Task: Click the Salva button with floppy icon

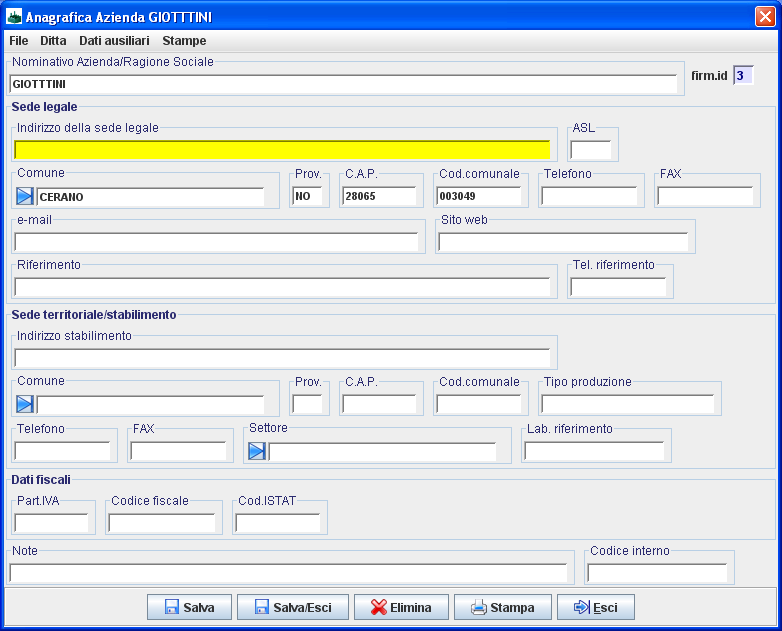Action: (x=189, y=607)
